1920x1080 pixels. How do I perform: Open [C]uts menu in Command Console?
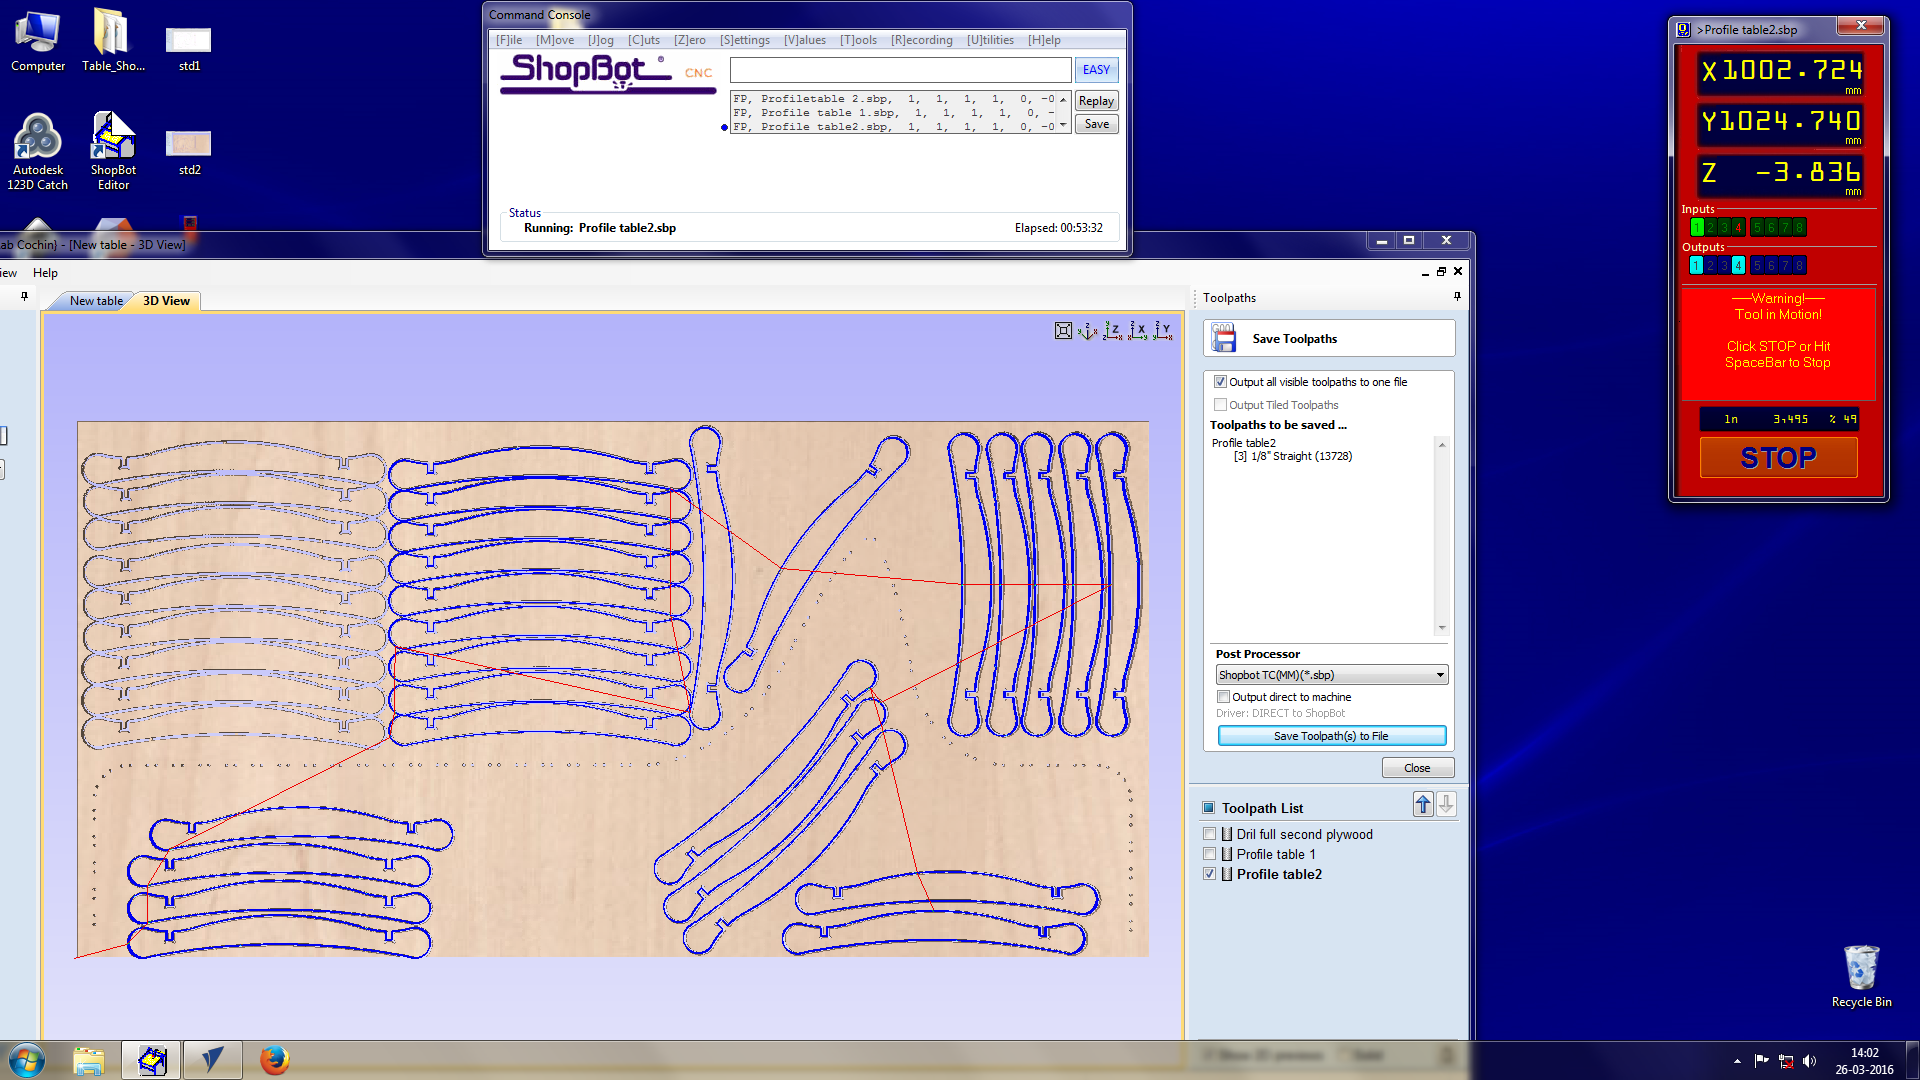[x=644, y=40]
